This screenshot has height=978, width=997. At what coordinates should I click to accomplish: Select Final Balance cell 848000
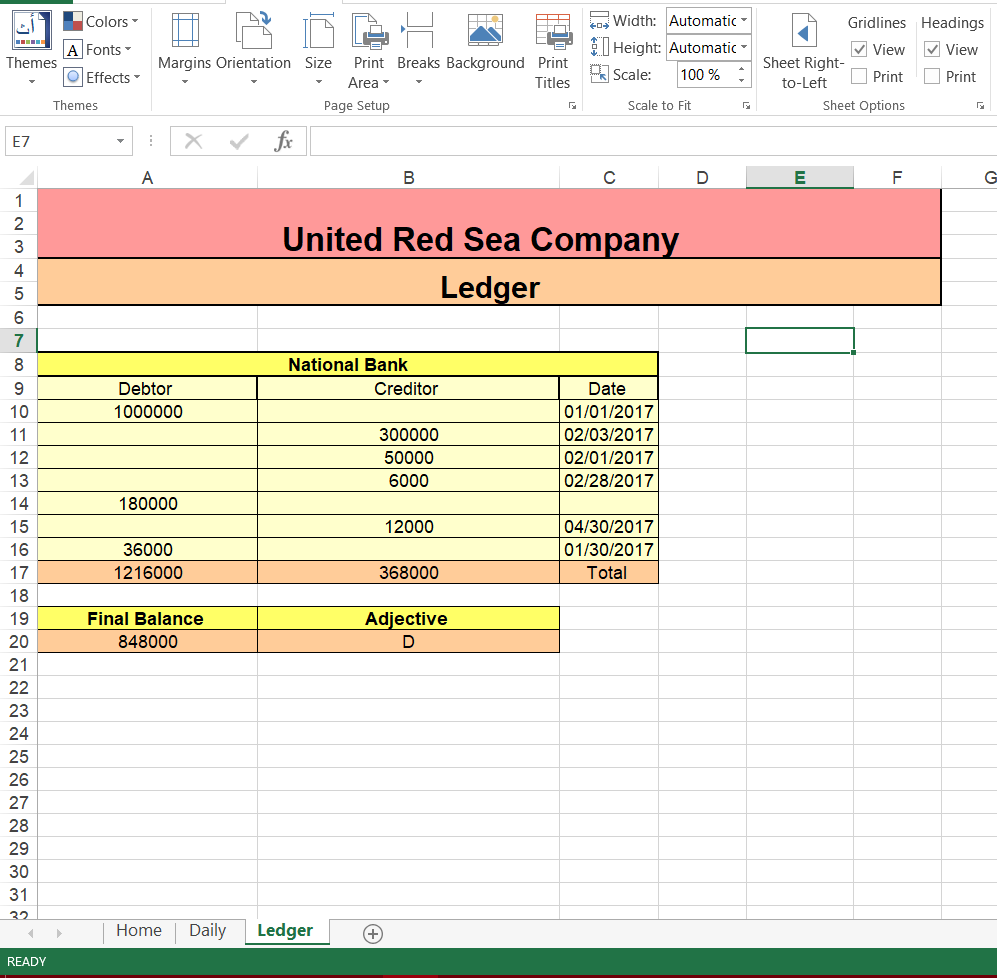click(x=148, y=641)
